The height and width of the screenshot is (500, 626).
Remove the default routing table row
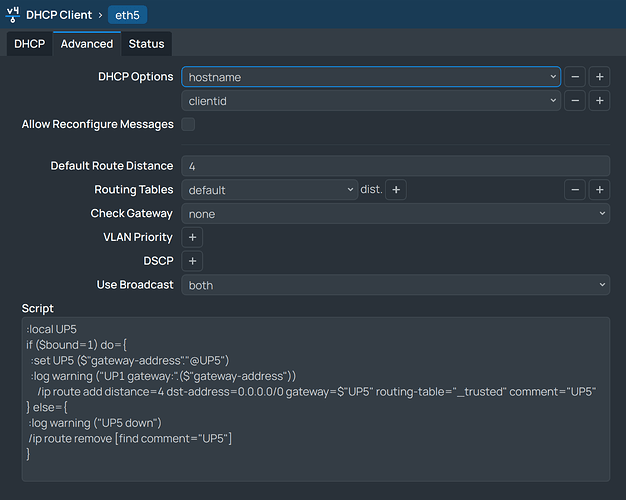pyautogui.click(x=576, y=190)
